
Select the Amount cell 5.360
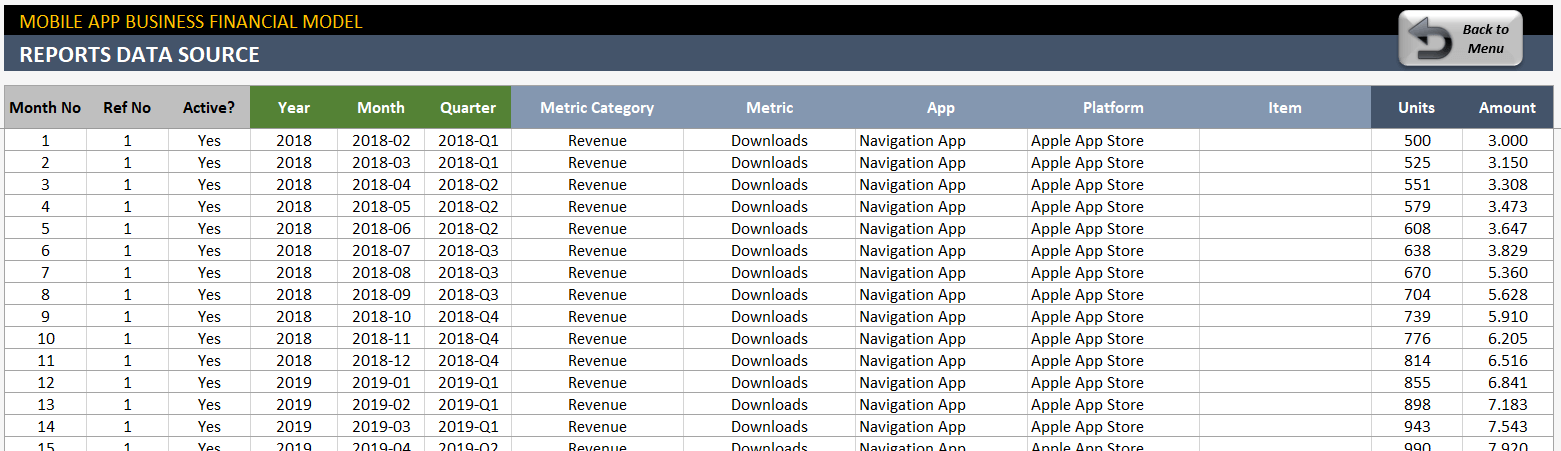pyautogui.click(x=1508, y=273)
